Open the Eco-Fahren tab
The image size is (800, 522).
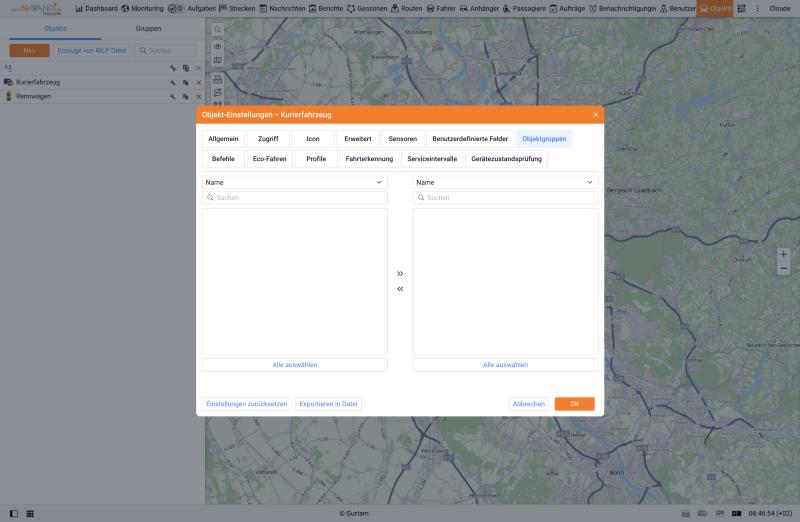coord(269,159)
